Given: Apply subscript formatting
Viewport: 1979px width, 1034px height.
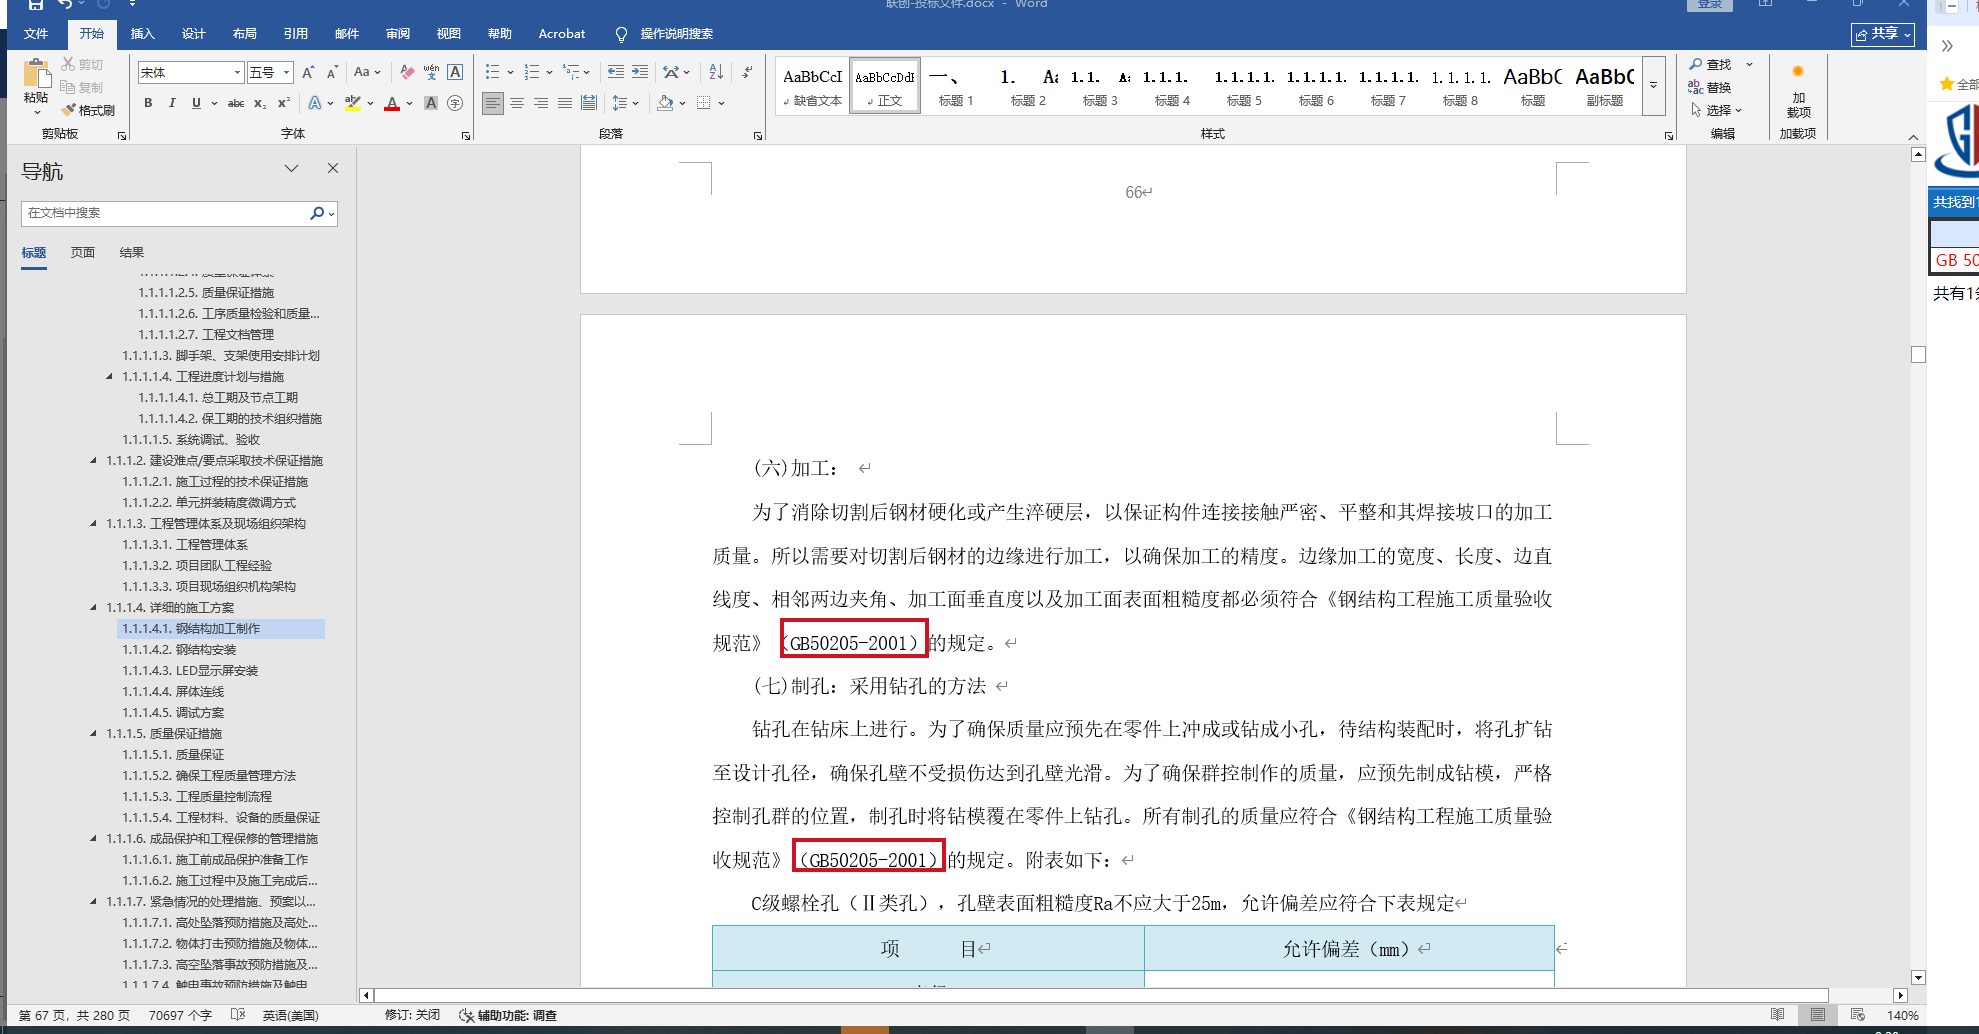Looking at the screenshot, I should [260, 103].
